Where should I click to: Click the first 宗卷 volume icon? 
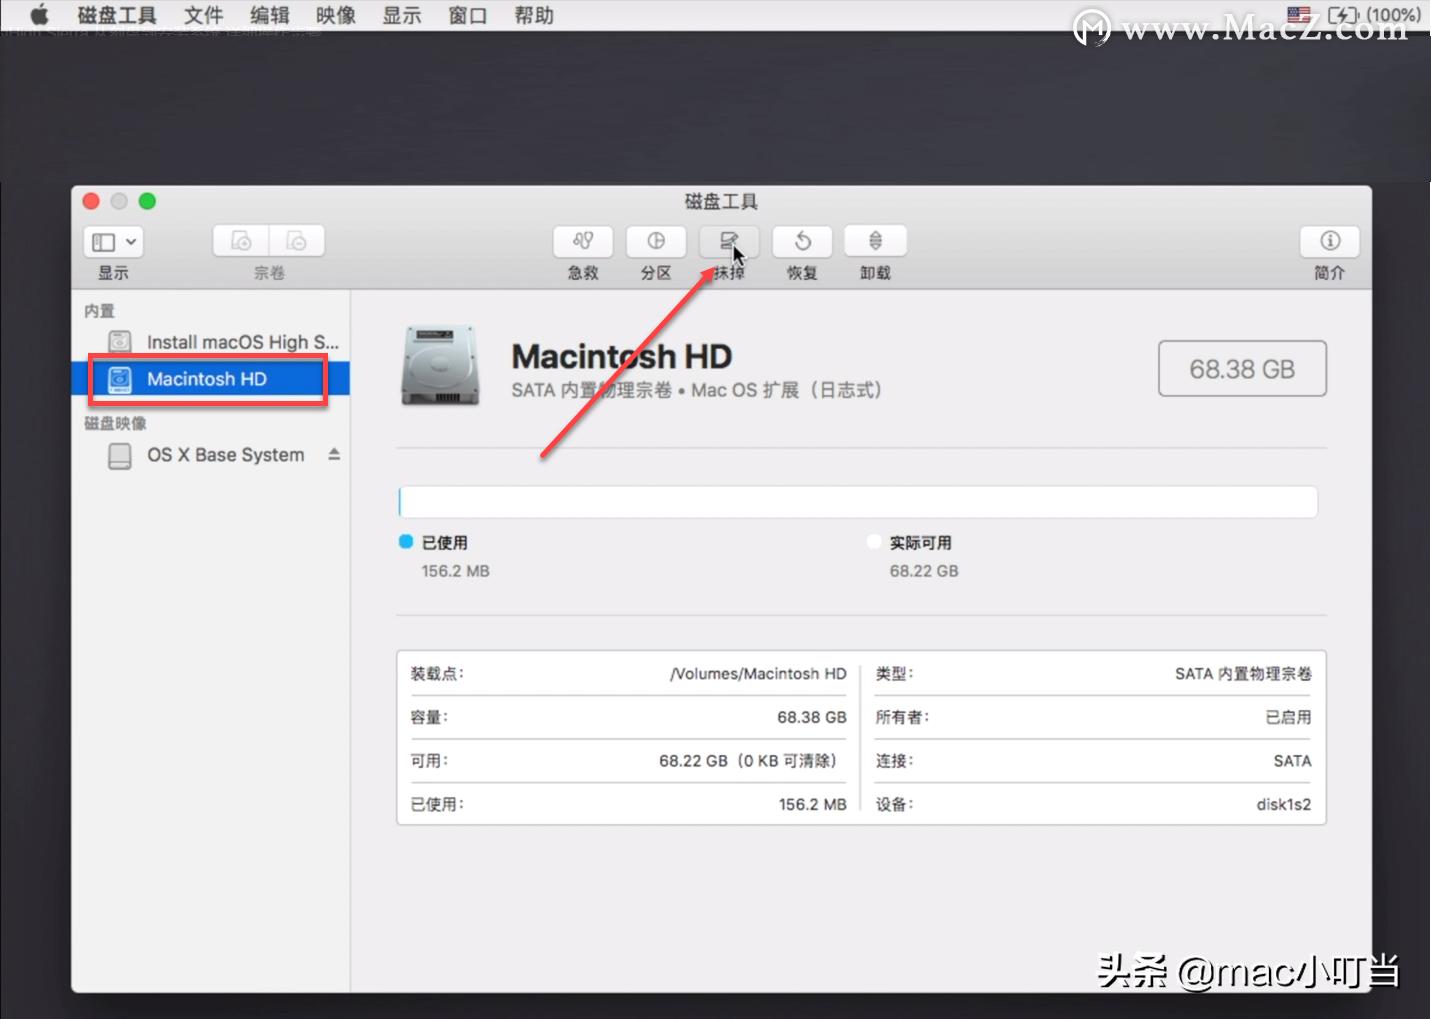click(239, 240)
